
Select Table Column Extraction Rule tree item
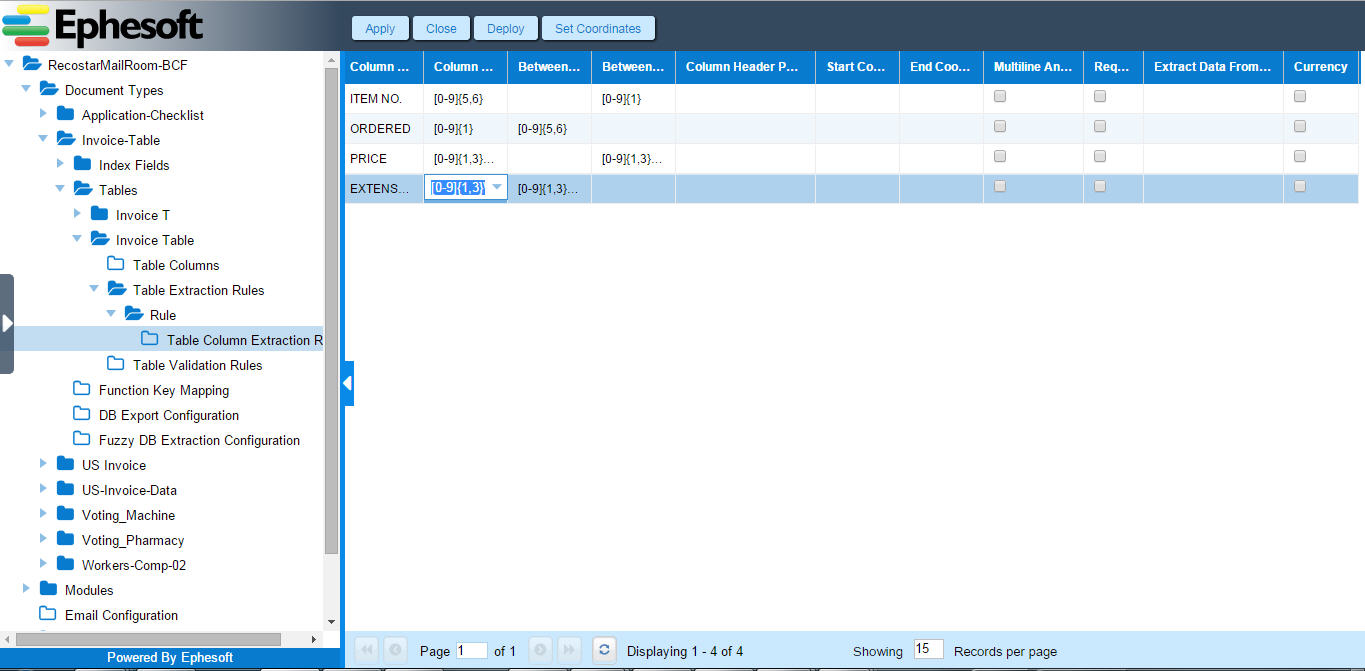coord(245,340)
